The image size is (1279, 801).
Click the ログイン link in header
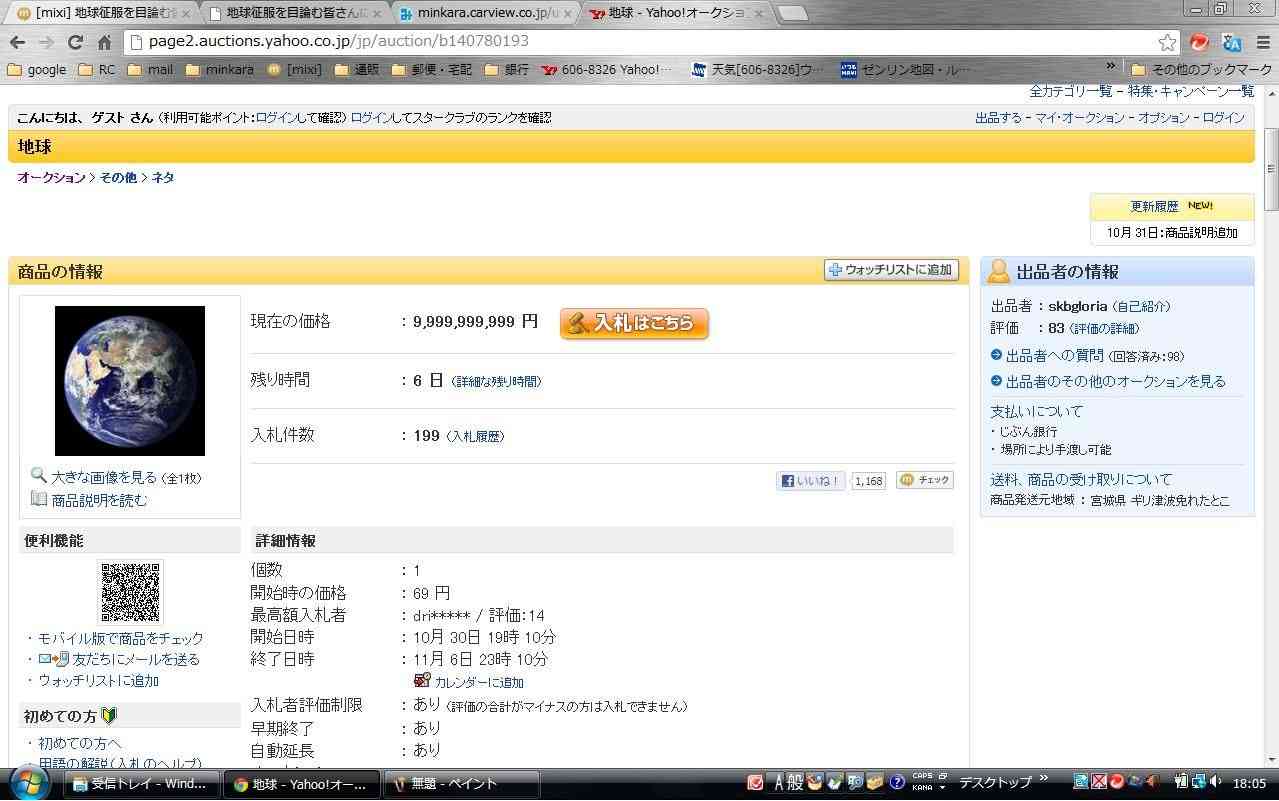click(x=1223, y=118)
